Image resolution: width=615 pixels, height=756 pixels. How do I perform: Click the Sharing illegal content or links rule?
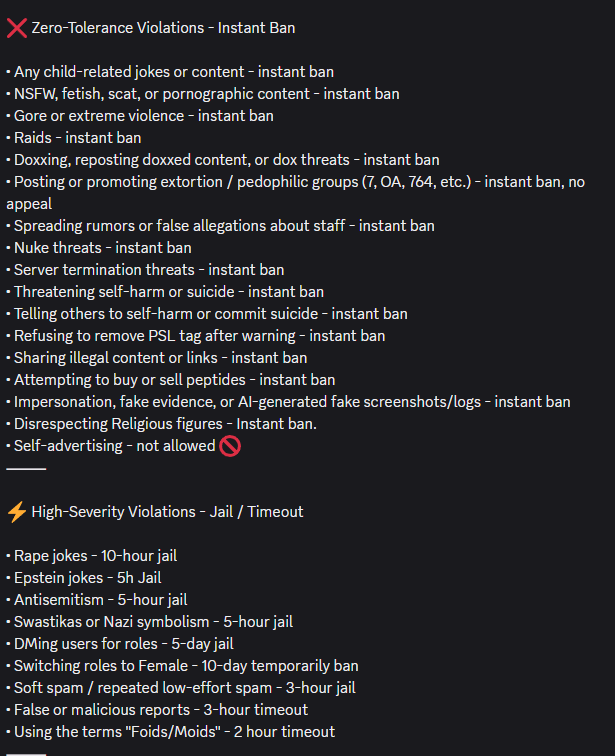(x=160, y=358)
